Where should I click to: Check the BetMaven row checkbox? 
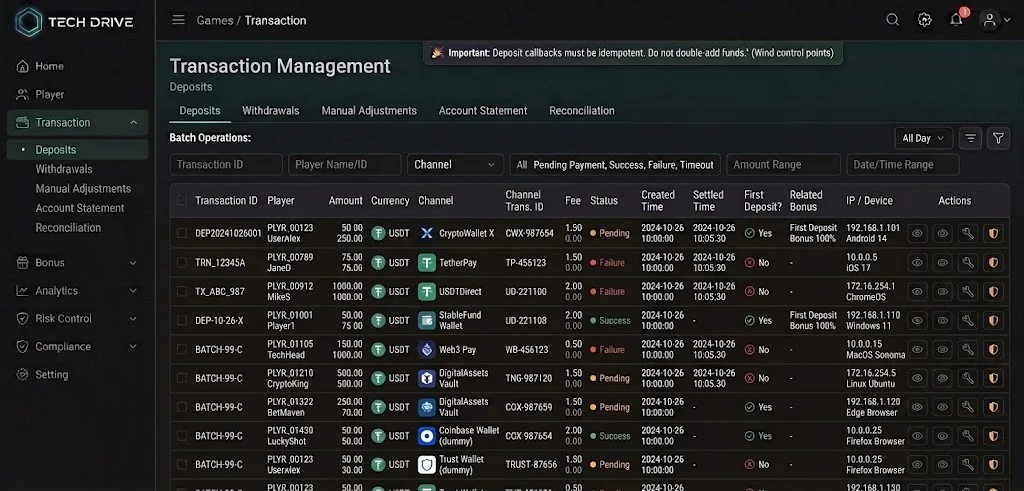pyautogui.click(x=182, y=407)
